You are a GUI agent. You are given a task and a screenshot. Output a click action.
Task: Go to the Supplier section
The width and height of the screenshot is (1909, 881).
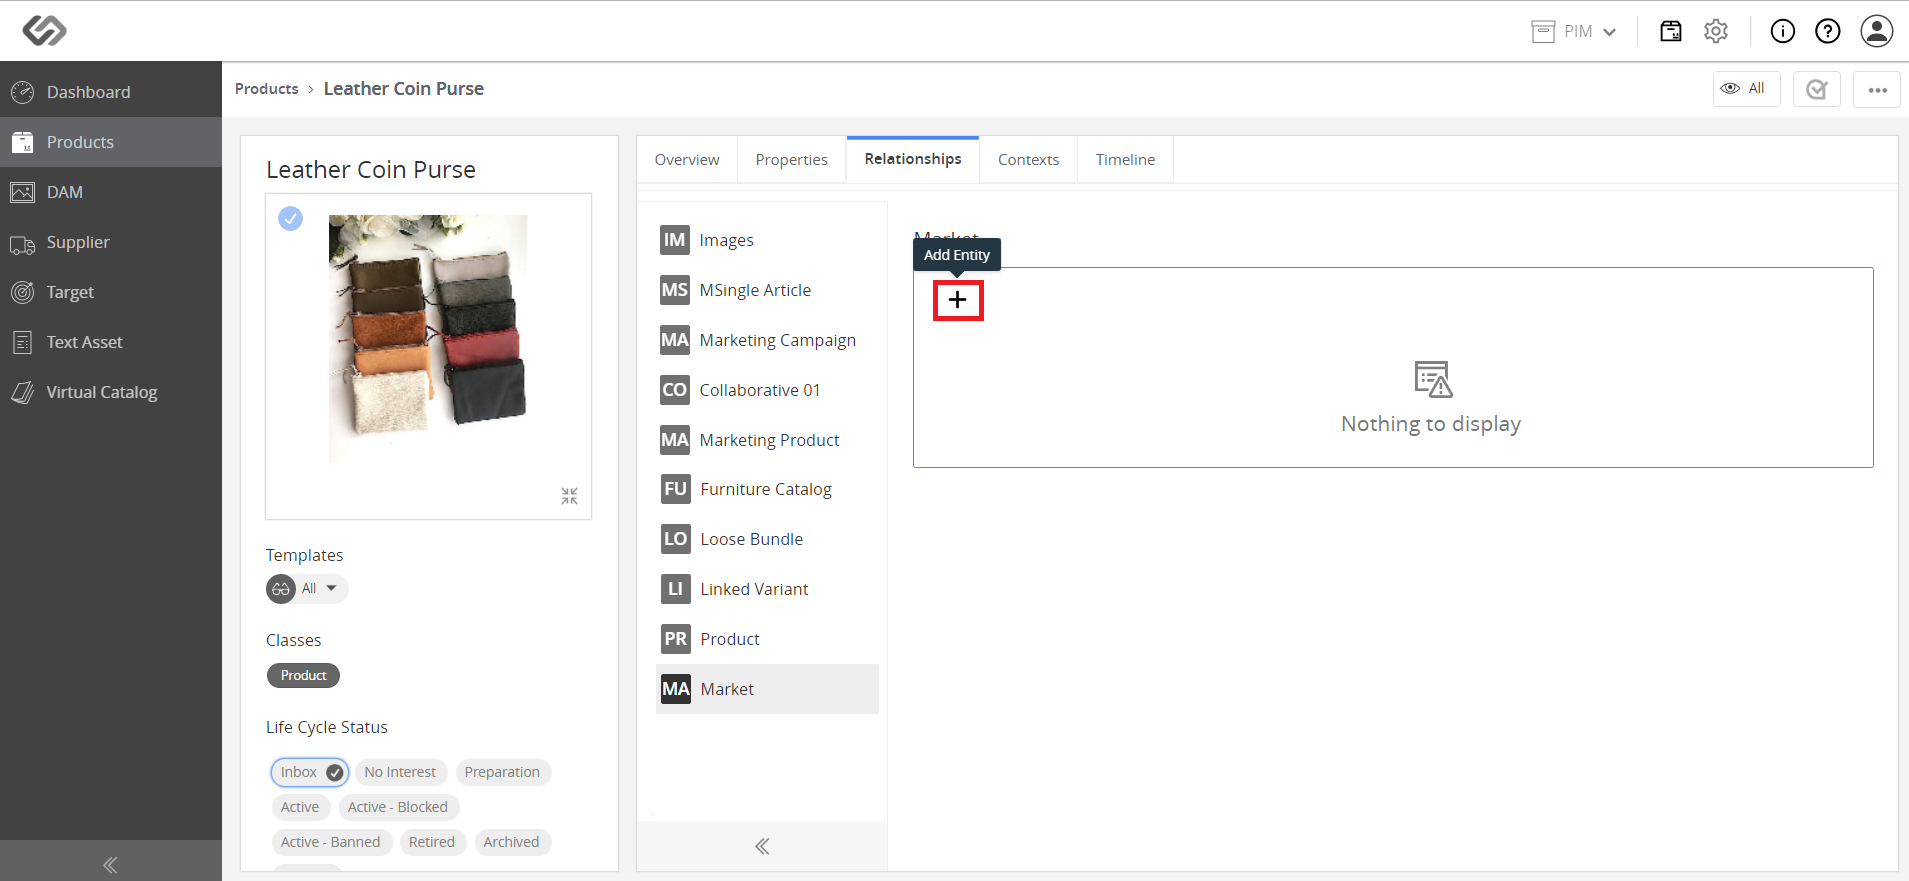click(111, 242)
